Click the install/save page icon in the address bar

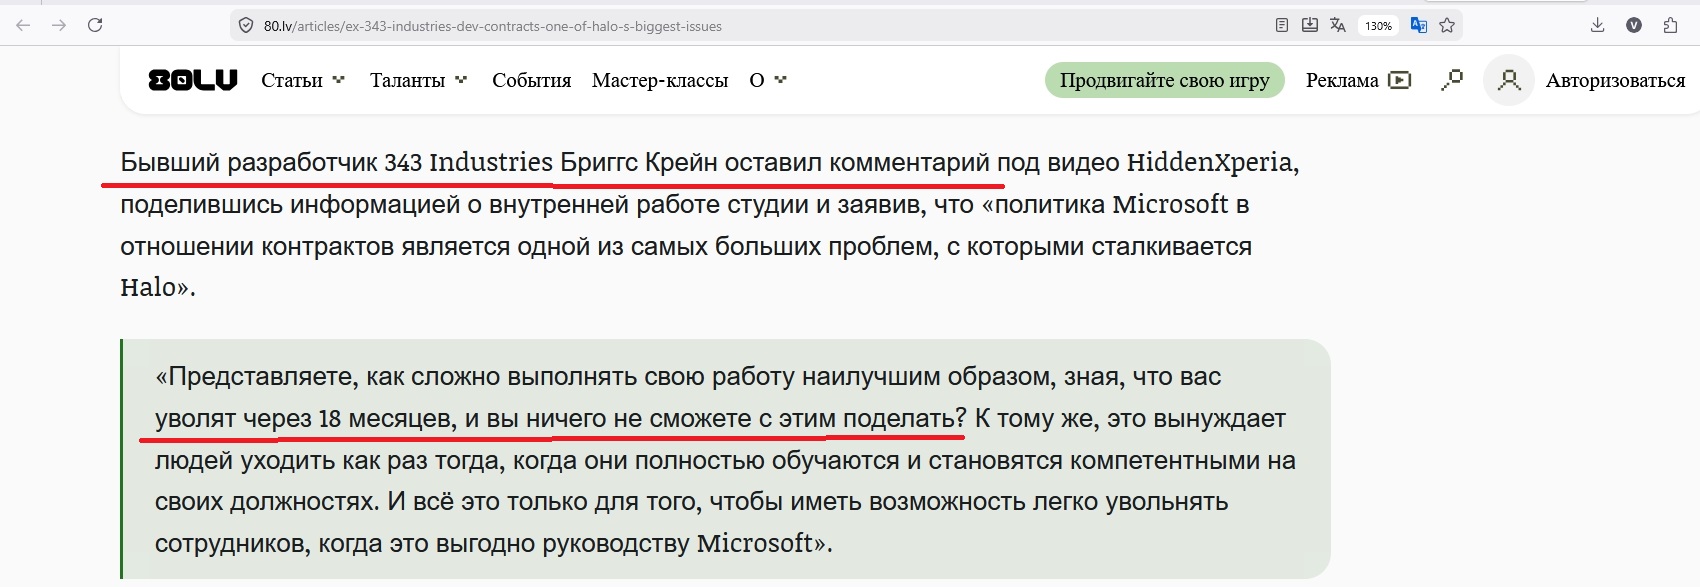pos(1310,25)
